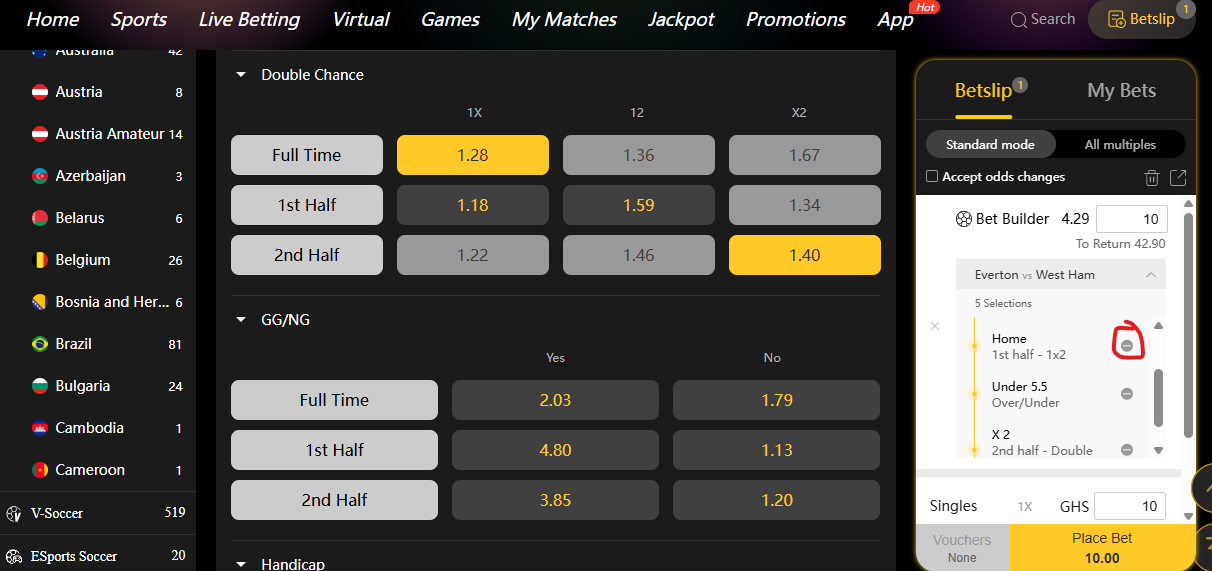This screenshot has width=1212, height=571.
Task: Switch to the My Bets tab
Action: pyautogui.click(x=1121, y=91)
